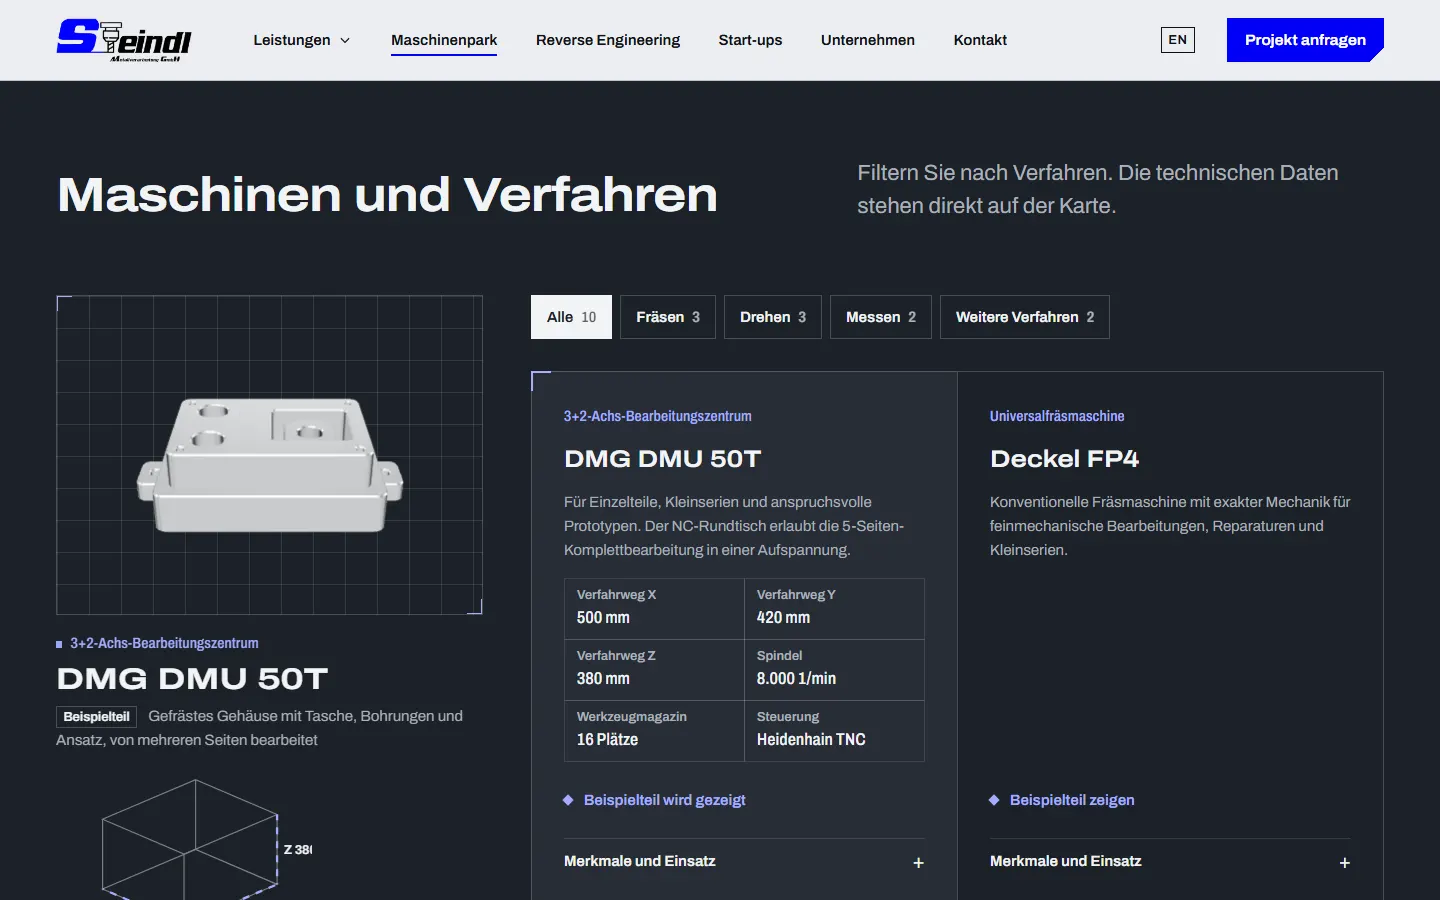
Task: Click the Projekt anfragen button
Action: pos(1305,40)
